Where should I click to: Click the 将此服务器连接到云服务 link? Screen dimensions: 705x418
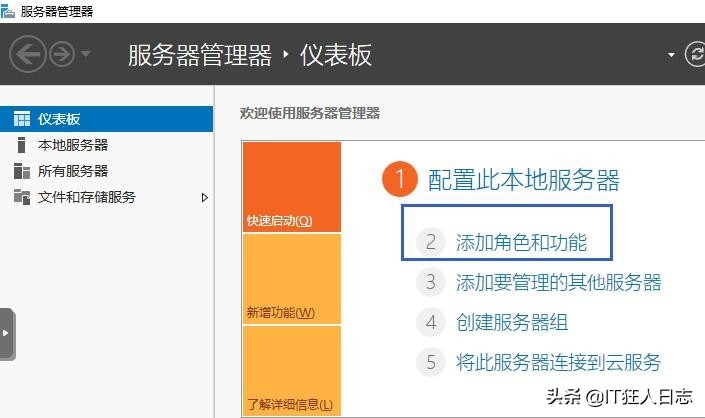(558, 363)
